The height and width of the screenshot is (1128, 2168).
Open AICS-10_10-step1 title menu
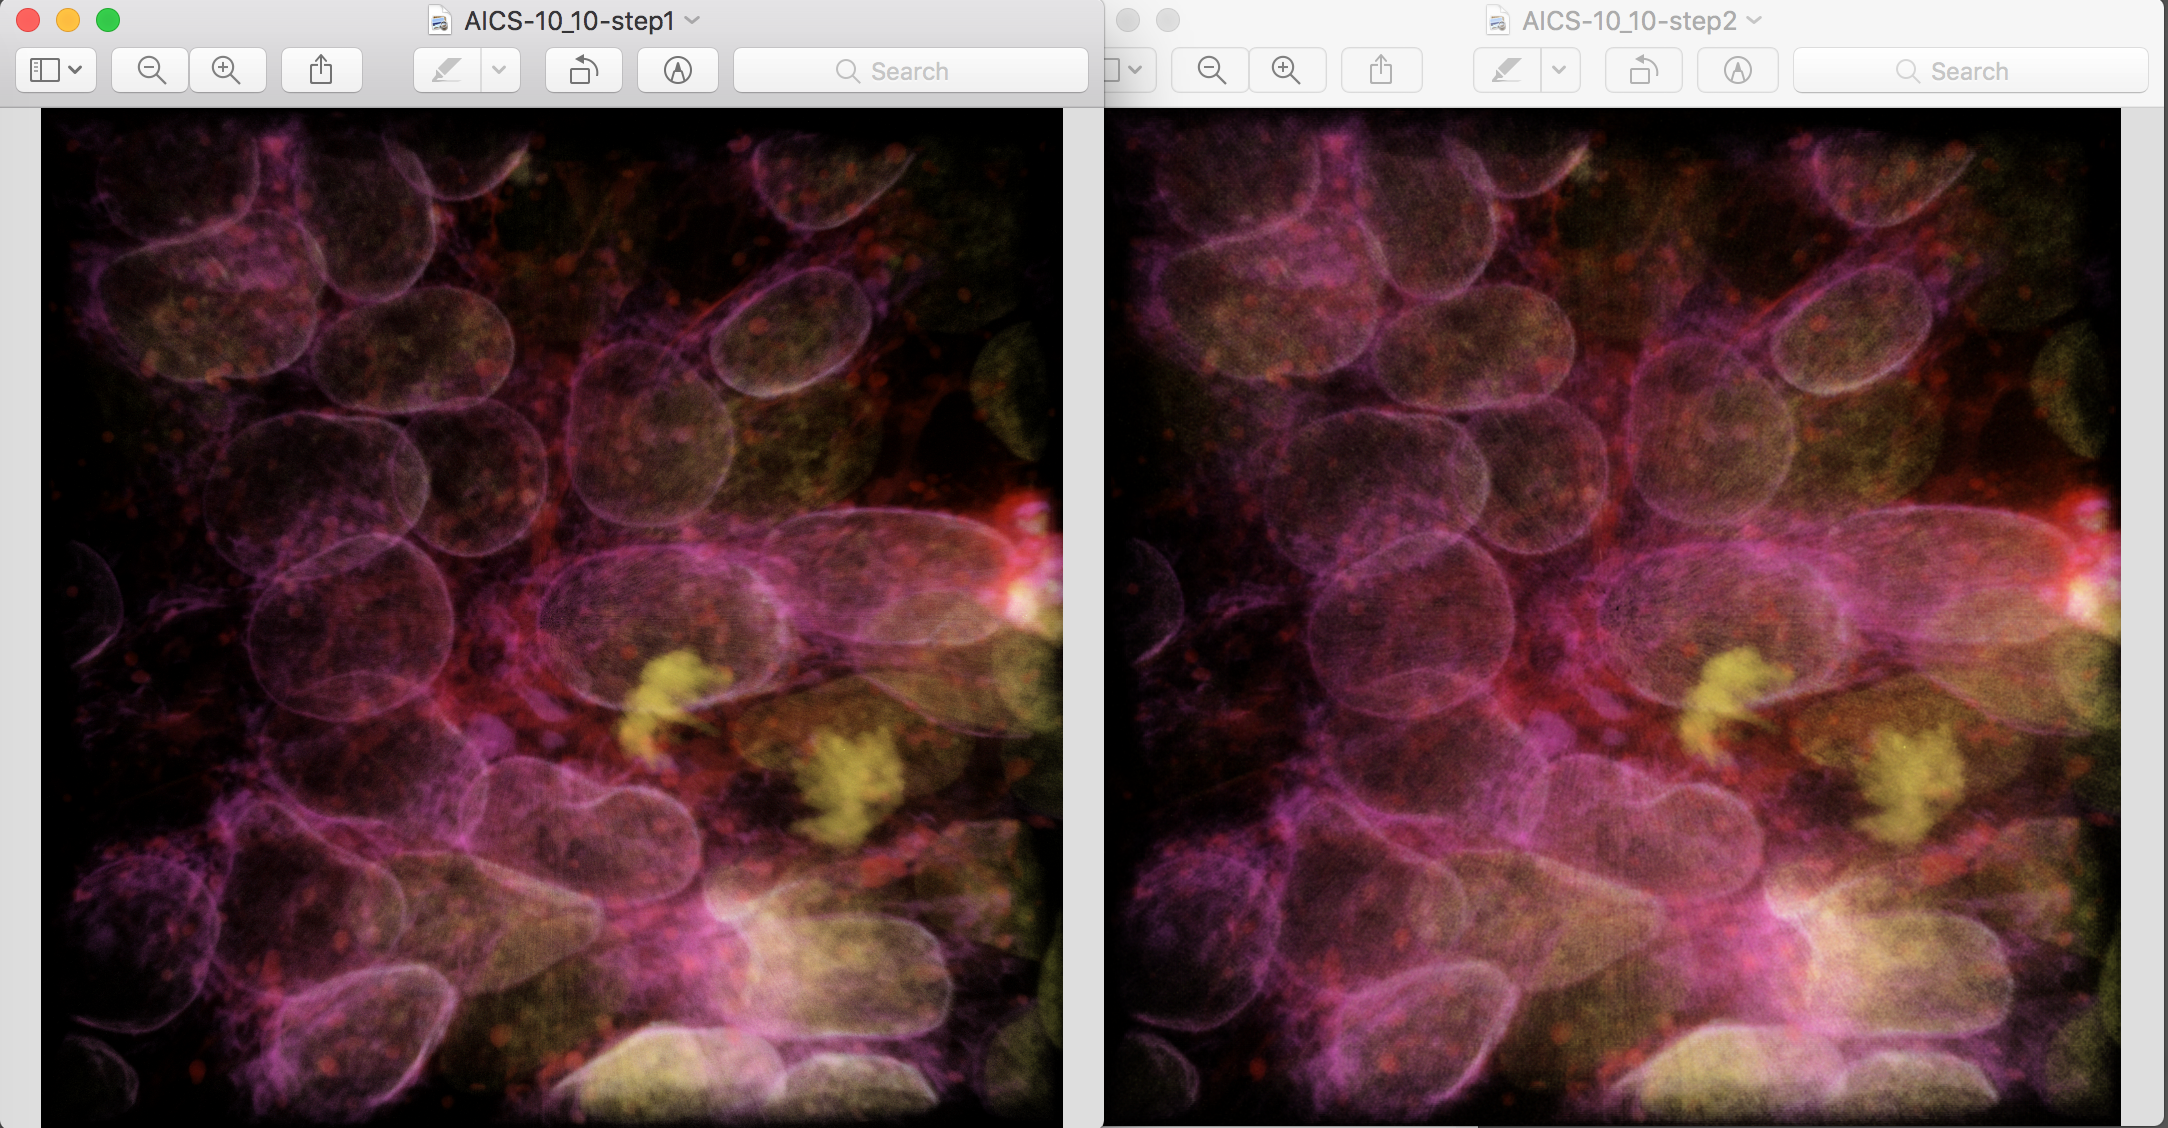[x=568, y=20]
